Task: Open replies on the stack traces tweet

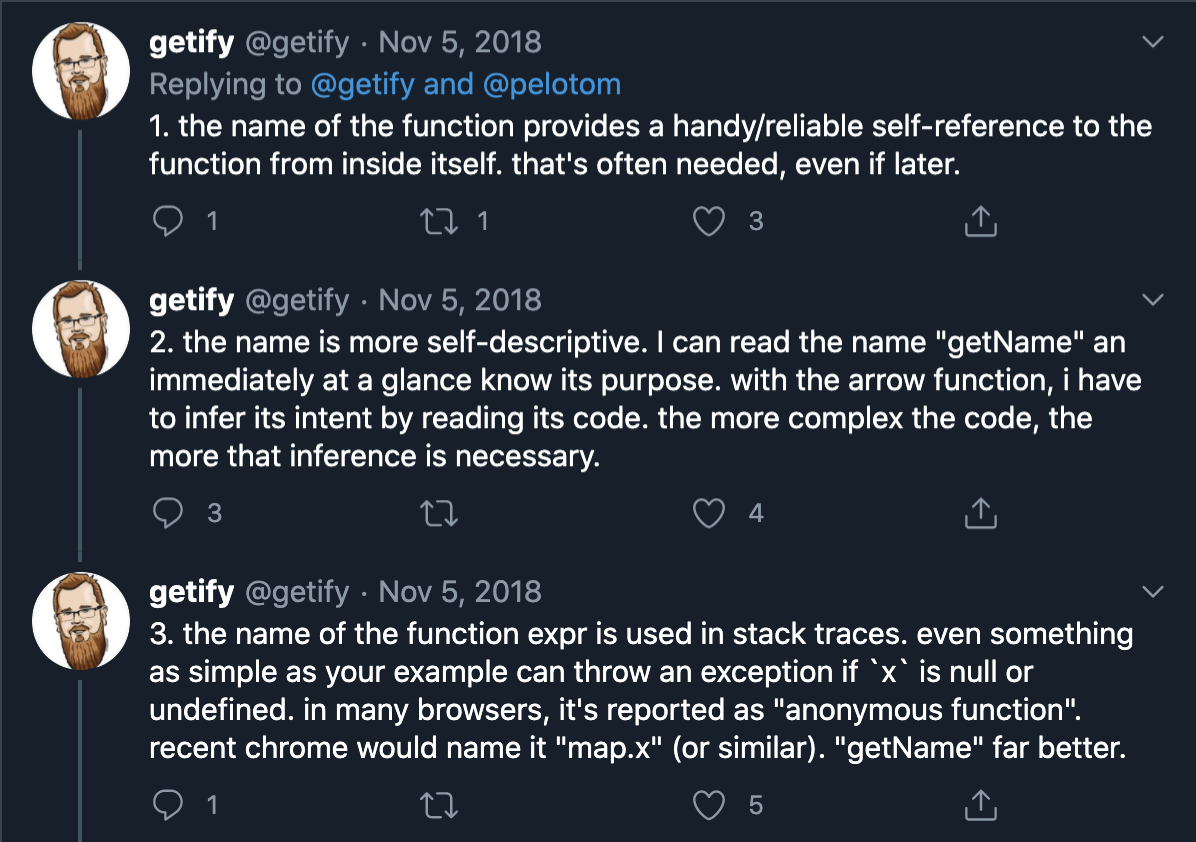Action: 170,805
